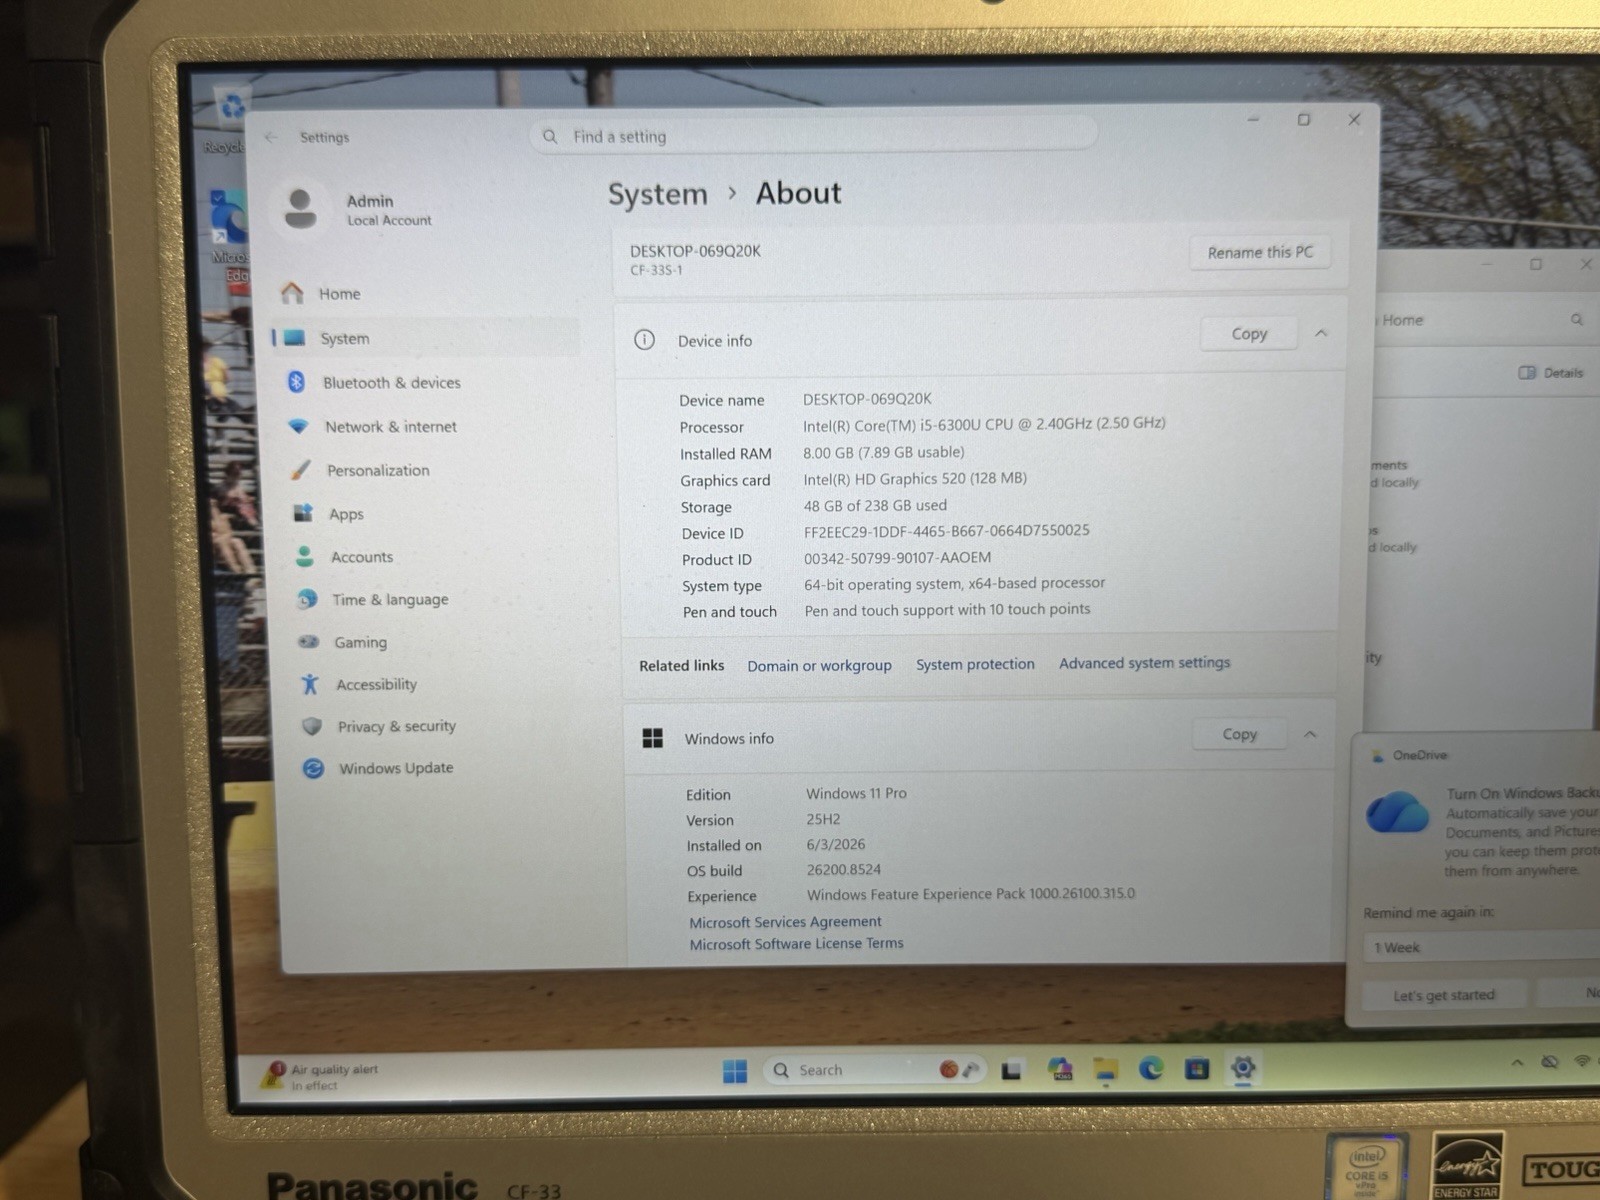This screenshot has width=1600, height=1200.
Task: Click the search magnifier in Find a setting
Action: coord(550,136)
